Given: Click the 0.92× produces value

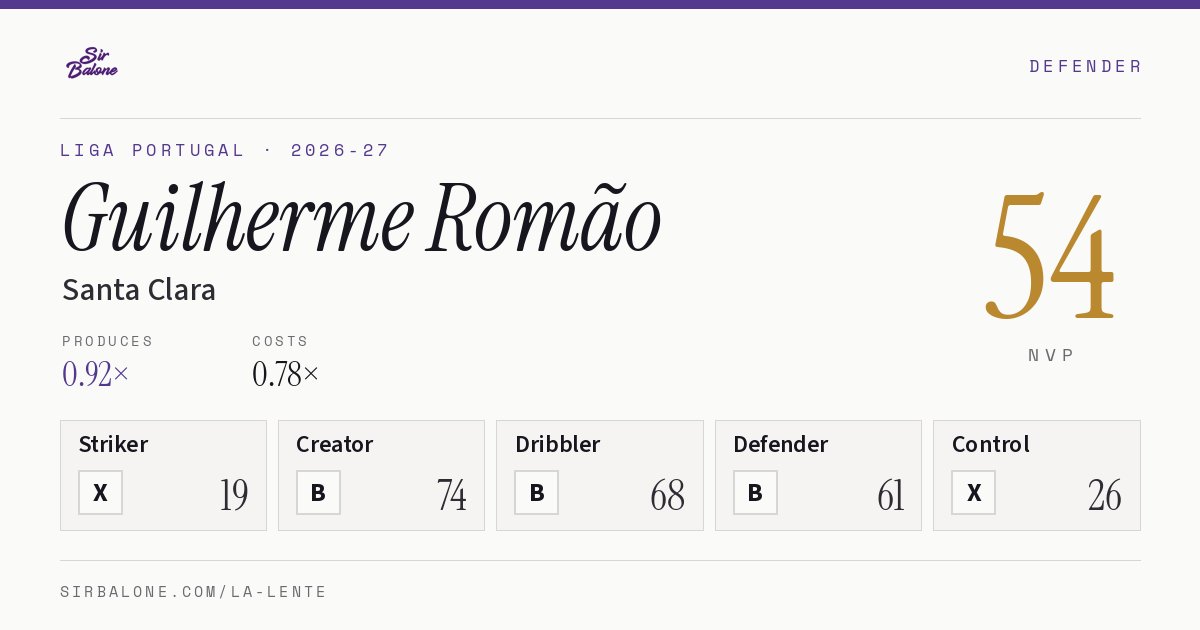Looking at the screenshot, I should [x=96, y=374].
